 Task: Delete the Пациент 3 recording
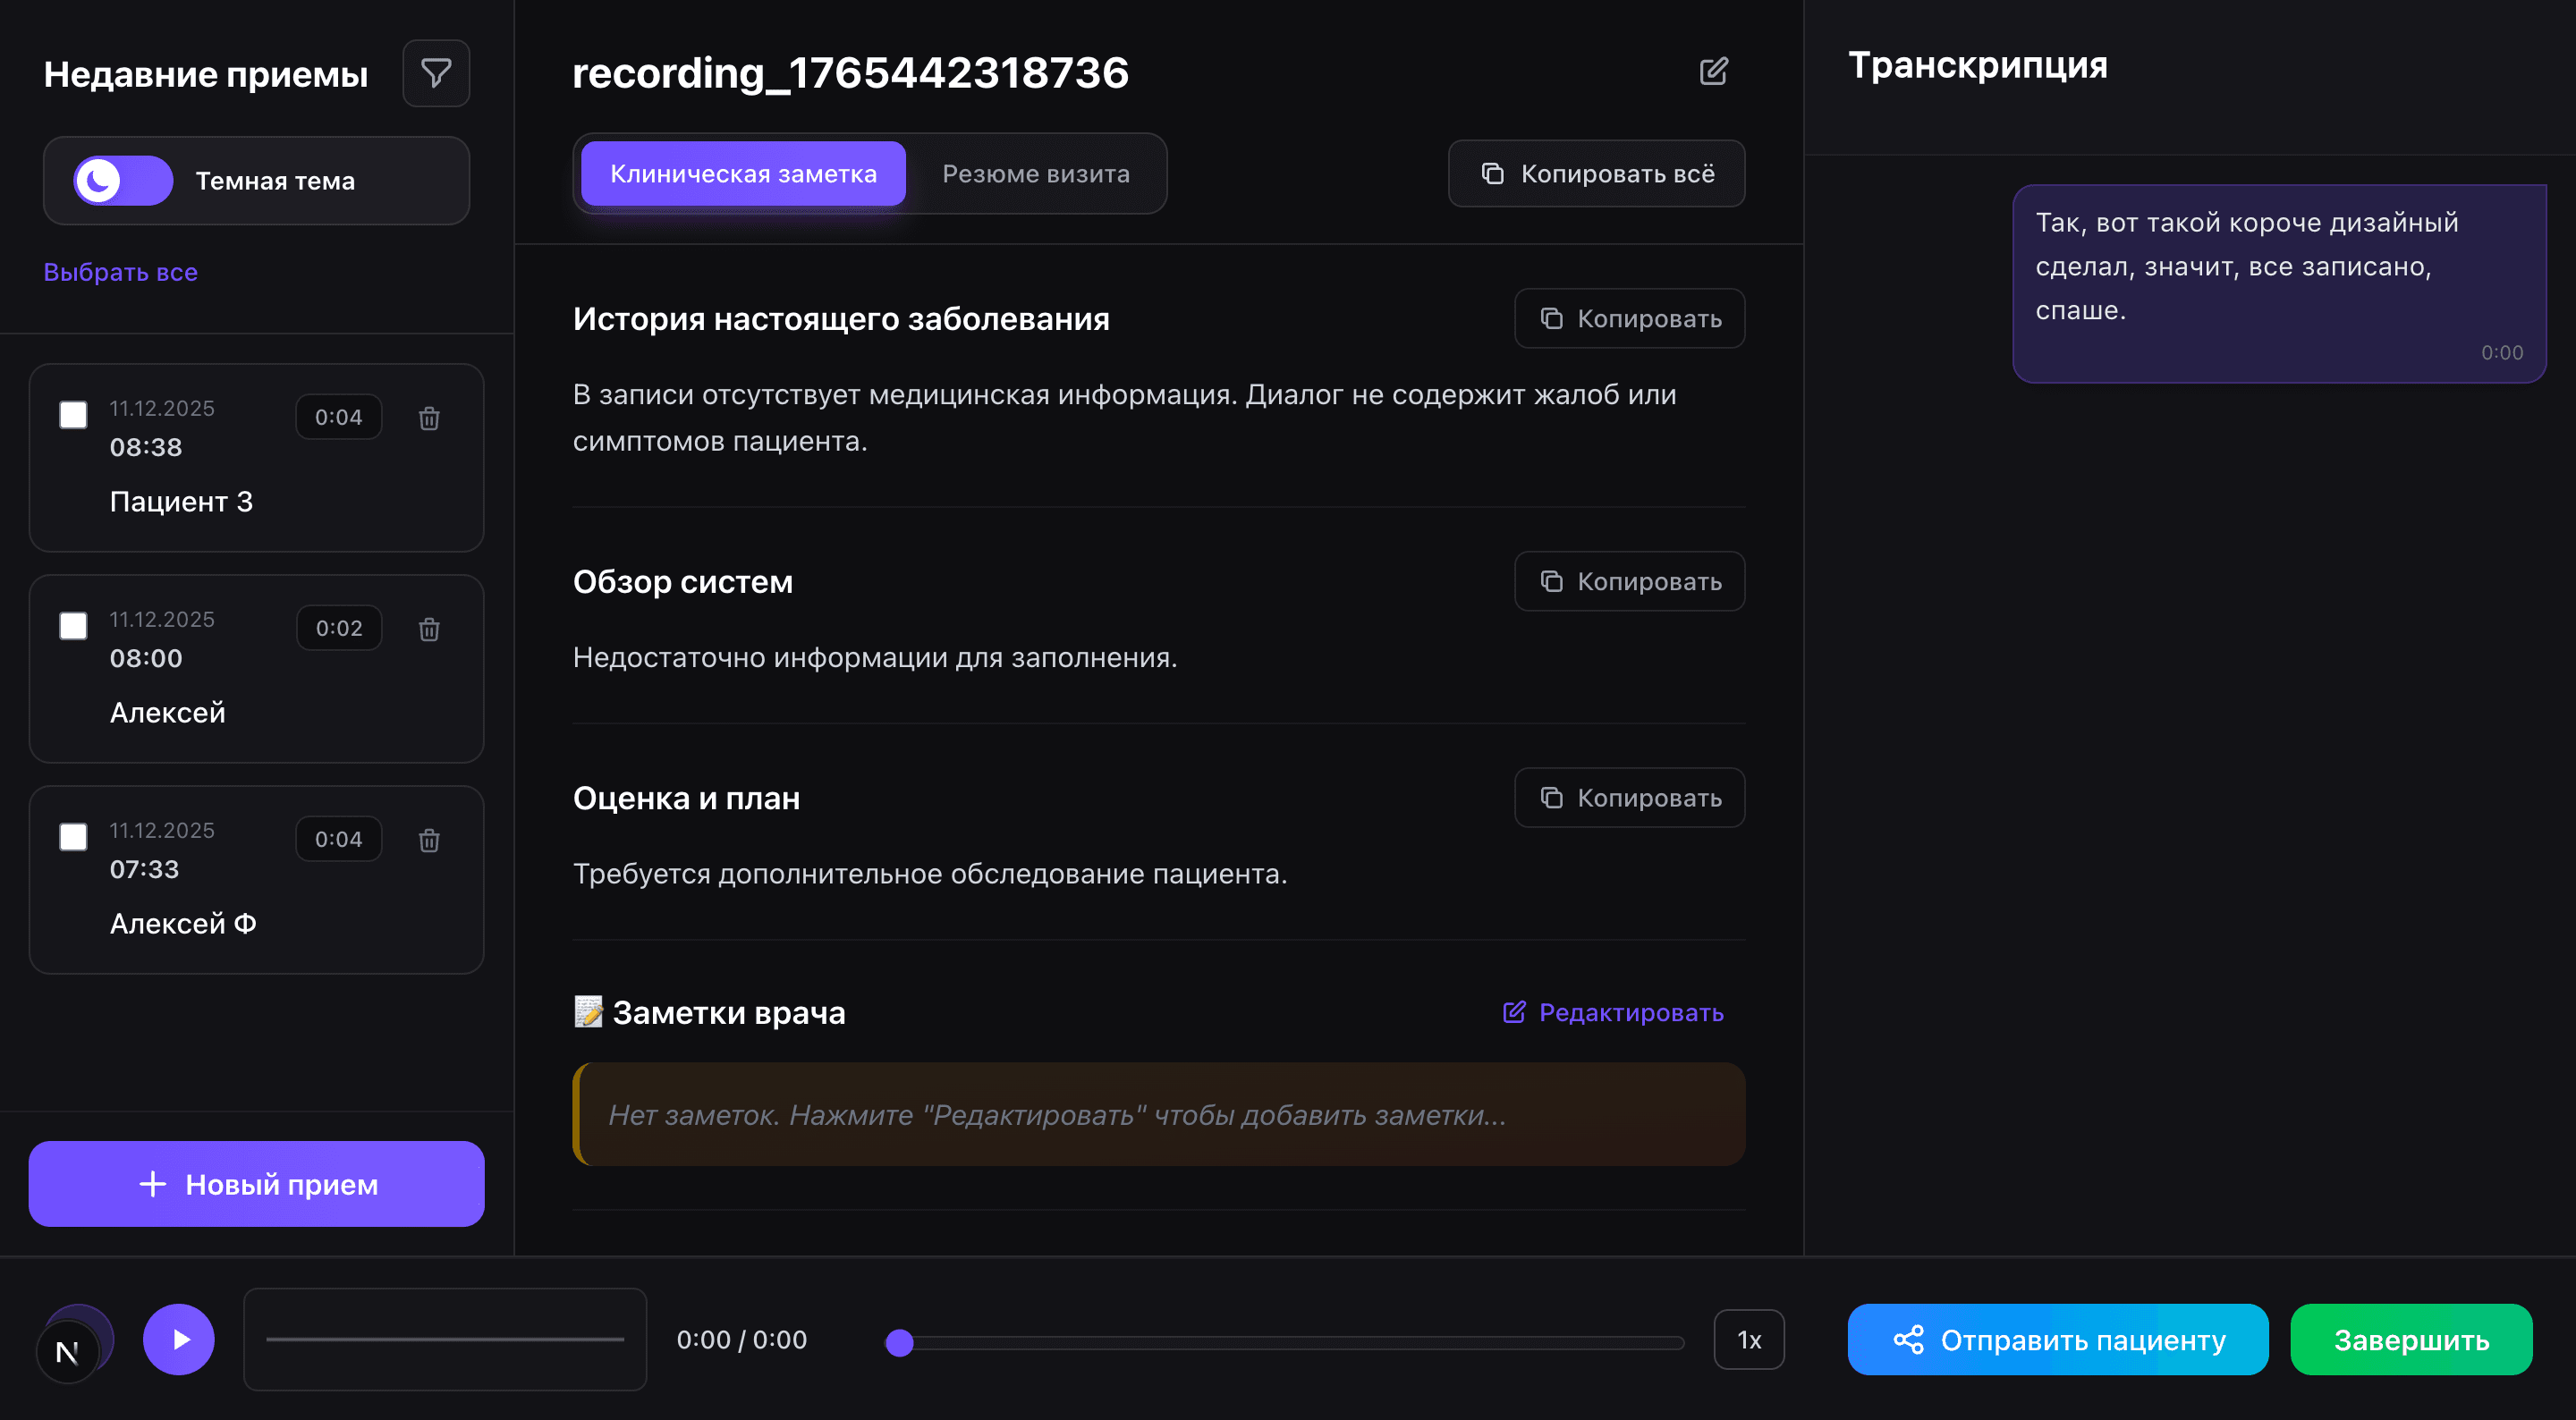429,418
